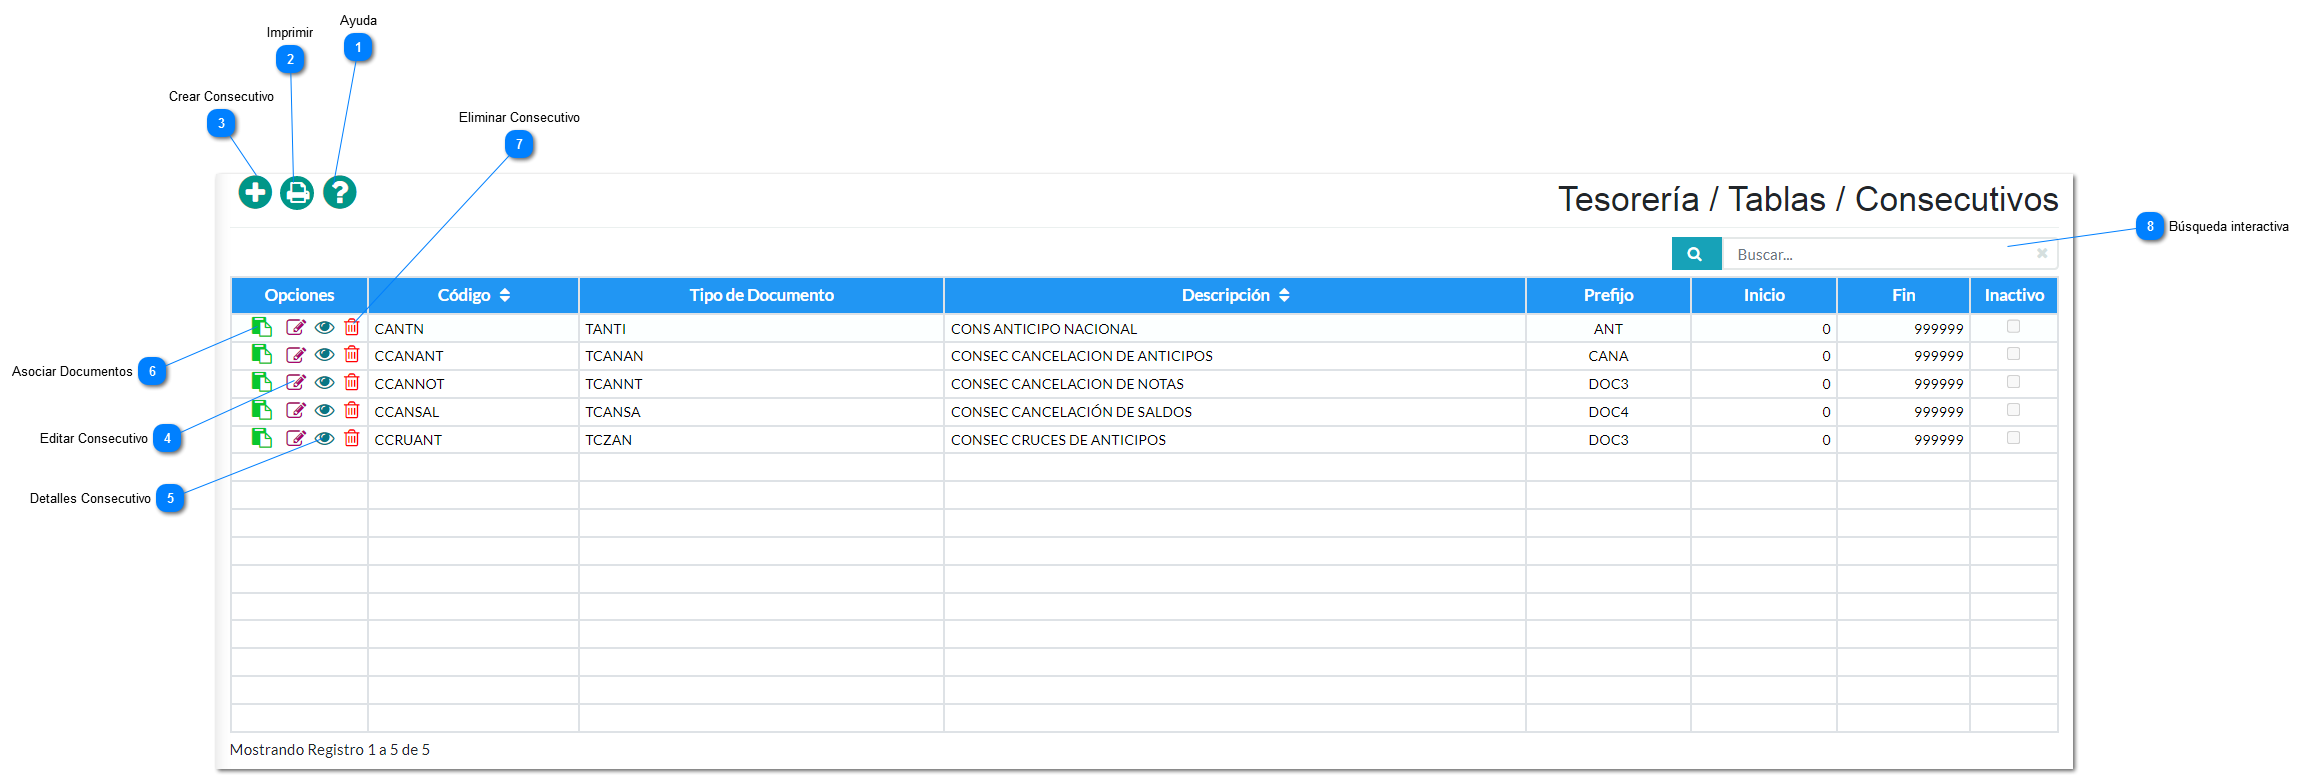Associate documents for the CCANANT row

262,354
